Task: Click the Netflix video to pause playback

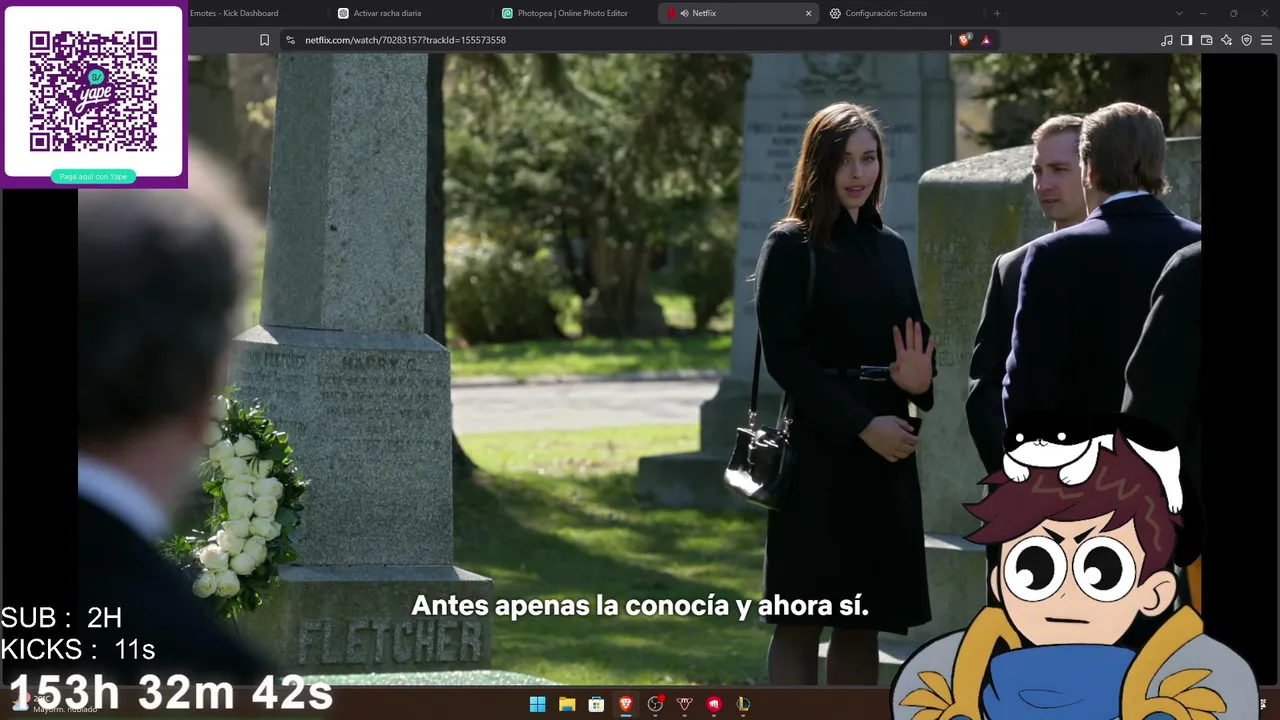Action: click(x=640, y=370)
